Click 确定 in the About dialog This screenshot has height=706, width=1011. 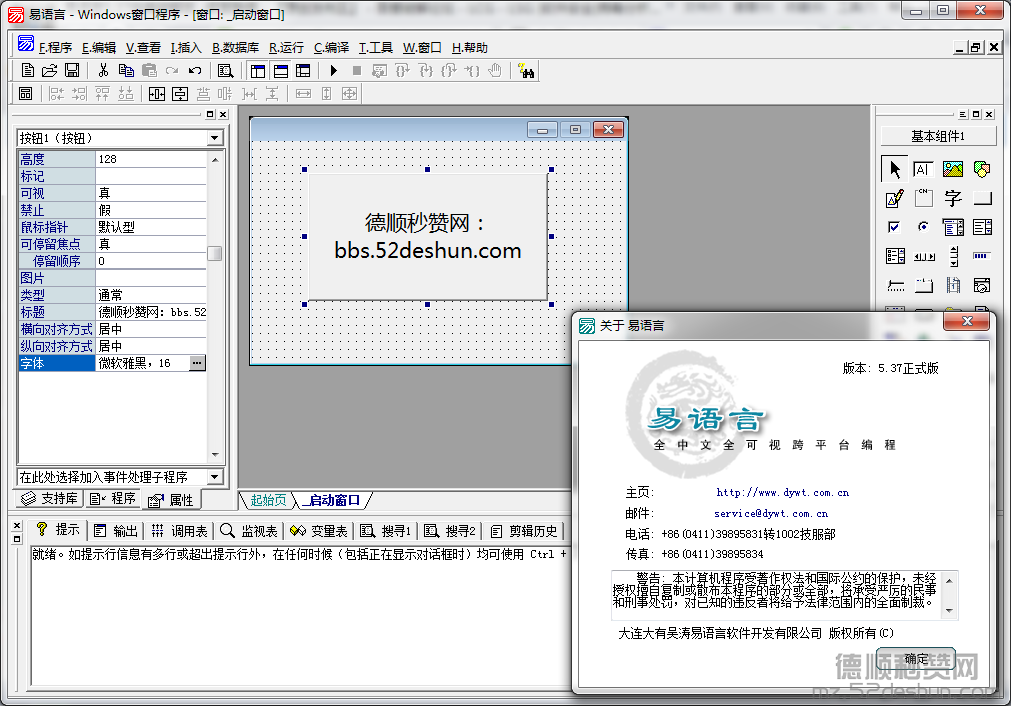(x=916, y=658)
